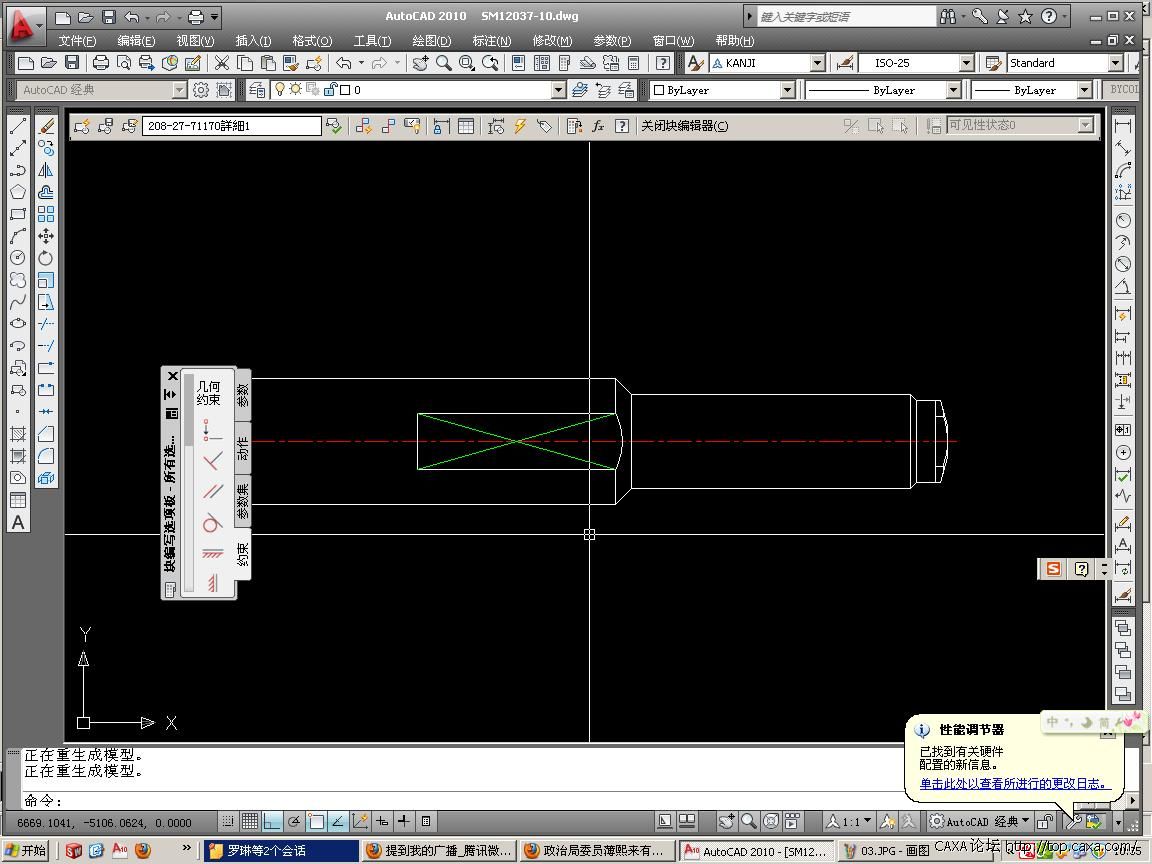Expand the KANJI text style dropdown
The width and height of the screenshot is (1152, 864).
[817, 63]
